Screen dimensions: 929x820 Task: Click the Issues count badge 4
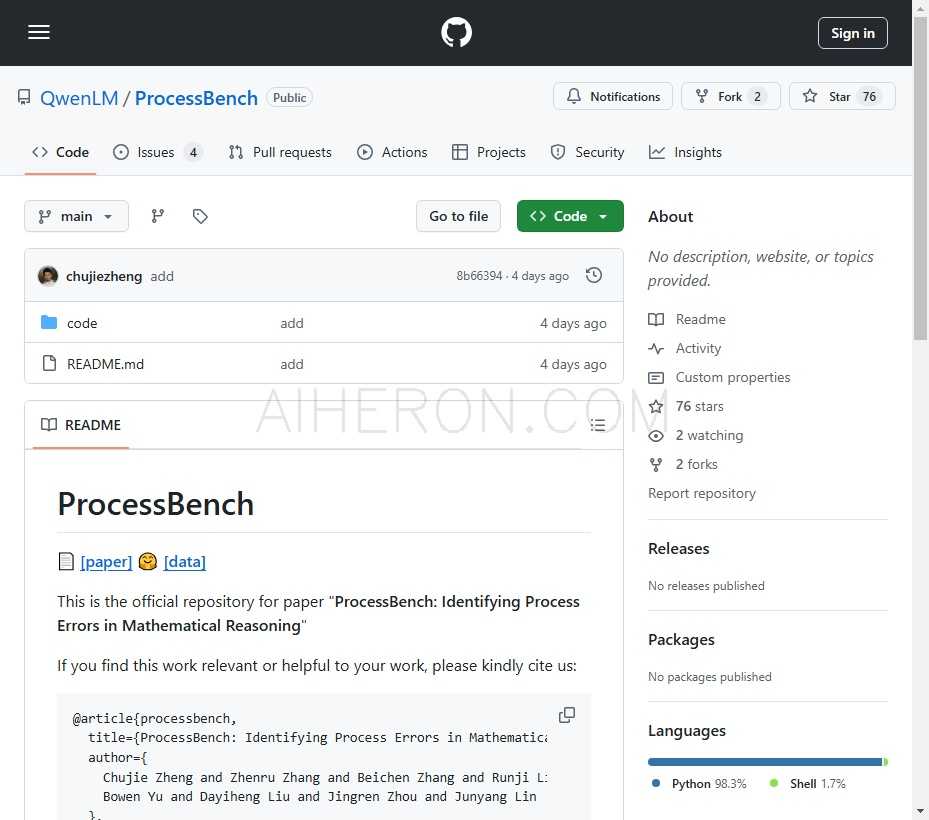click(193, 152)
